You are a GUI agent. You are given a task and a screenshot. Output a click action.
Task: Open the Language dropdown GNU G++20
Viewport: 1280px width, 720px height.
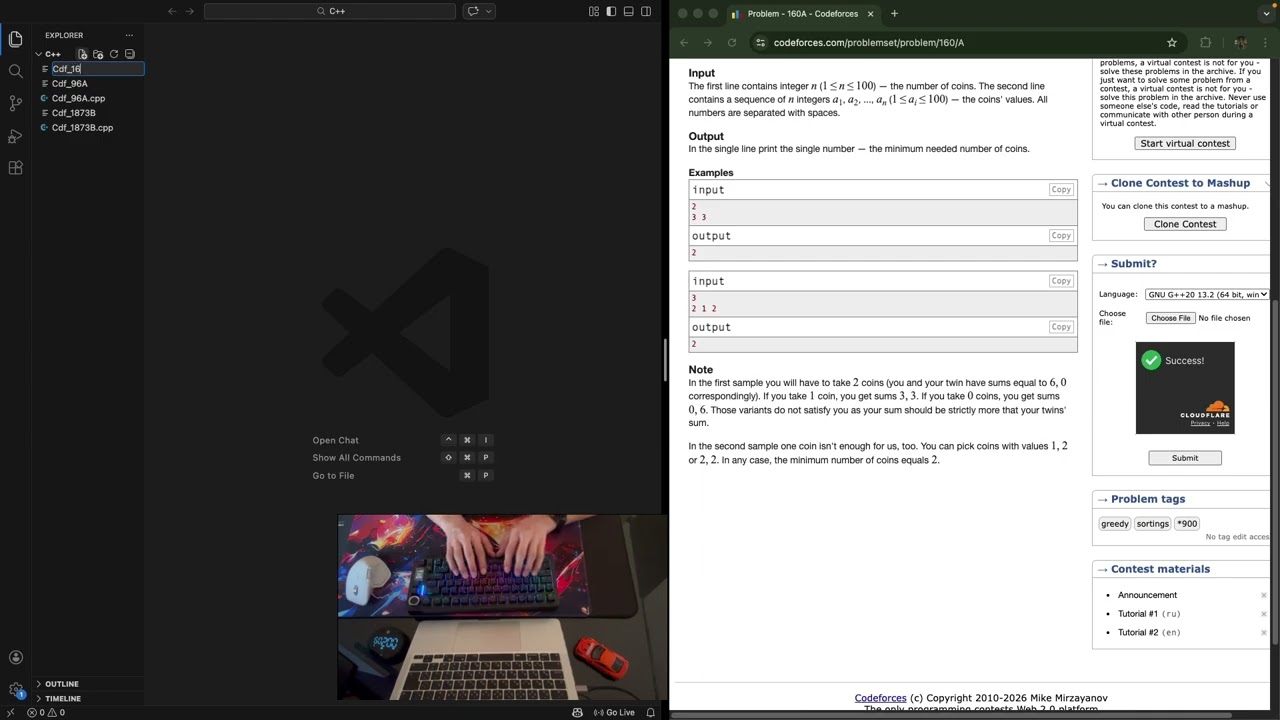click(x=1207, y=294)
